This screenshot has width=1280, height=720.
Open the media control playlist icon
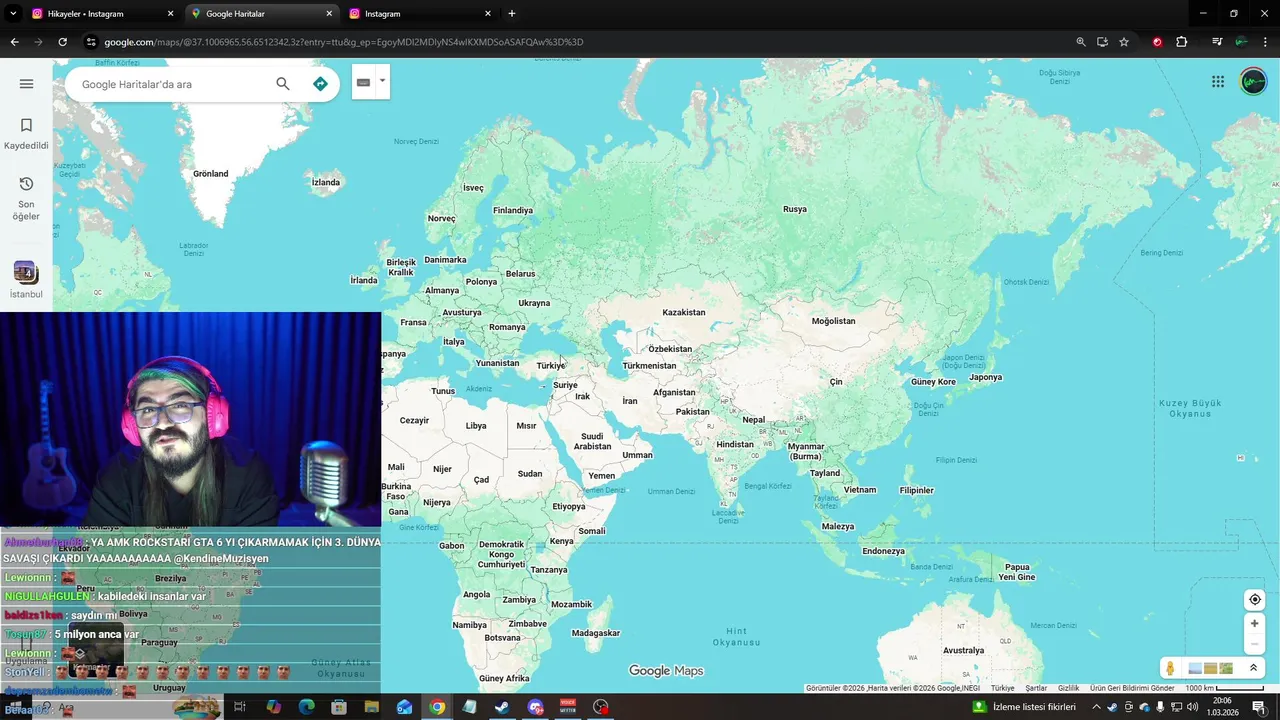(1217, 42)
